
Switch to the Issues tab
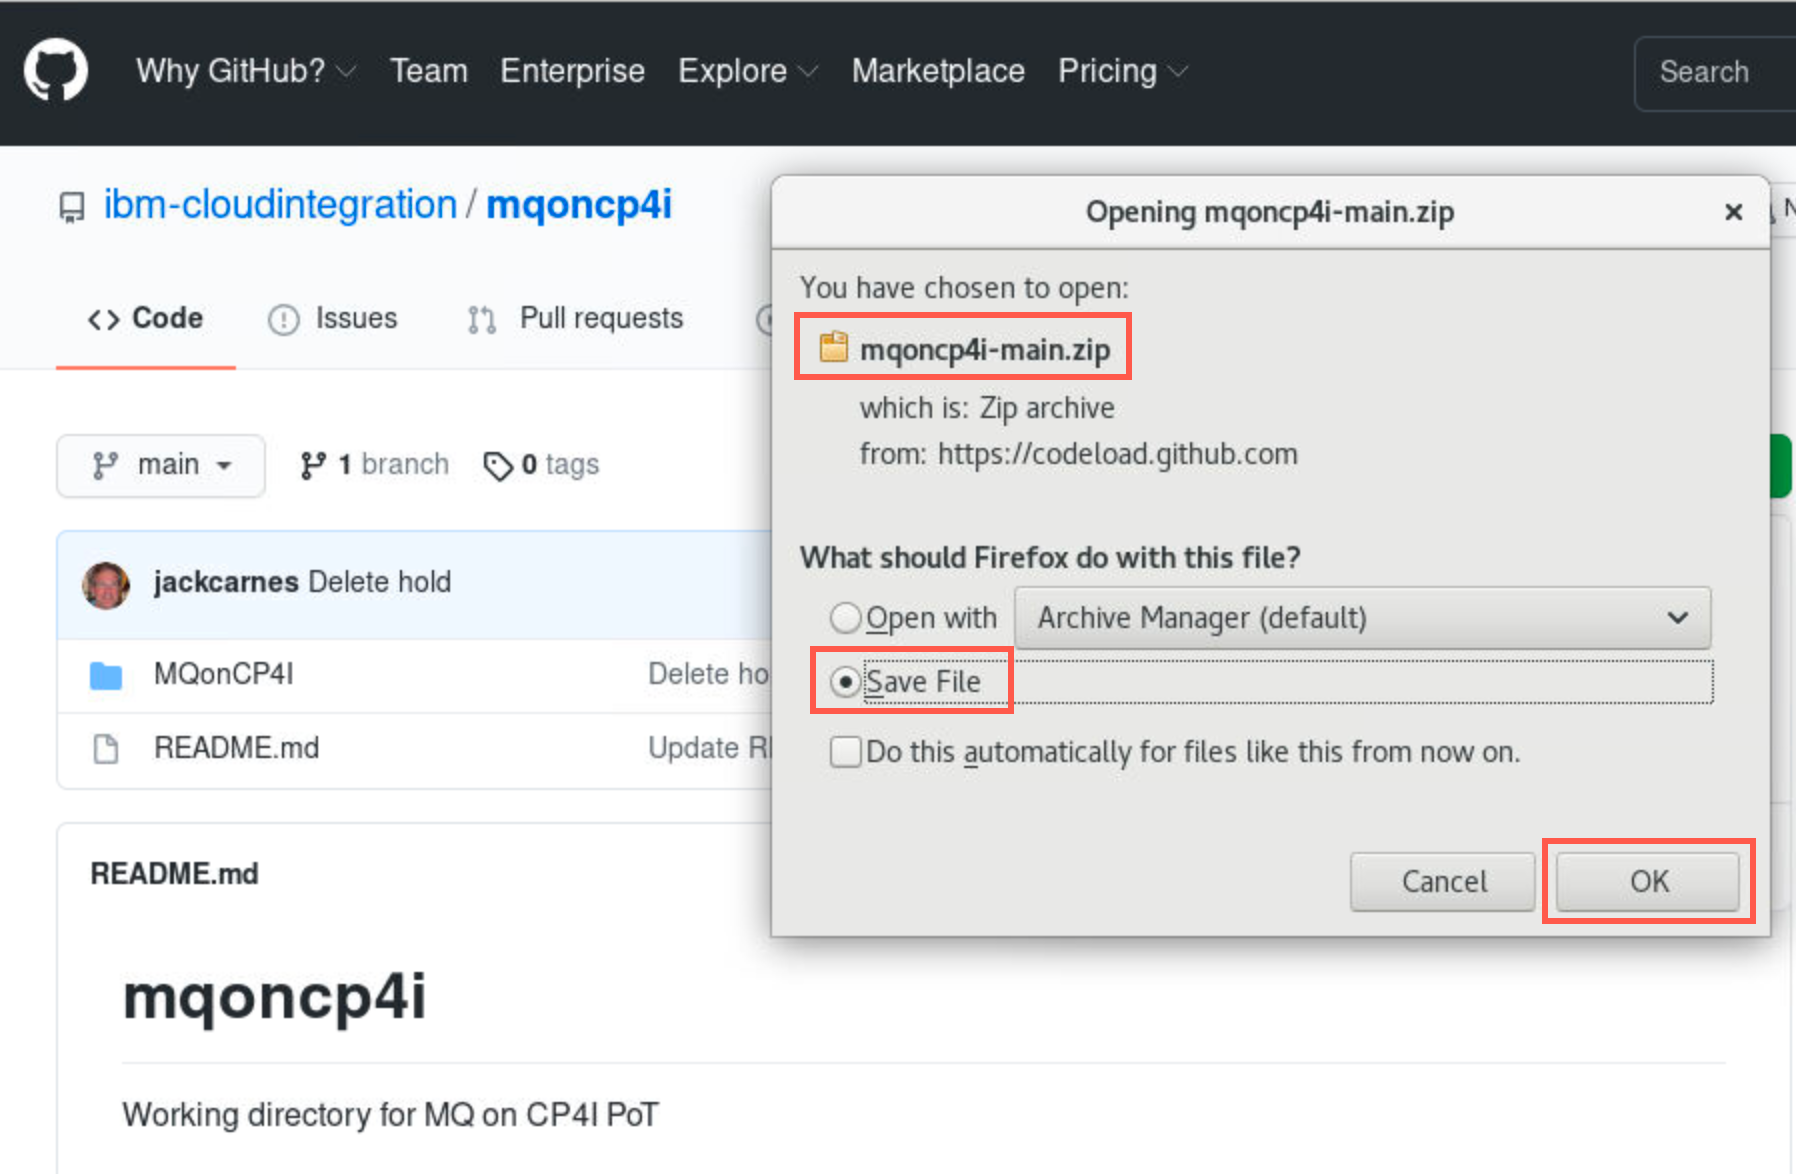[333, 319]
